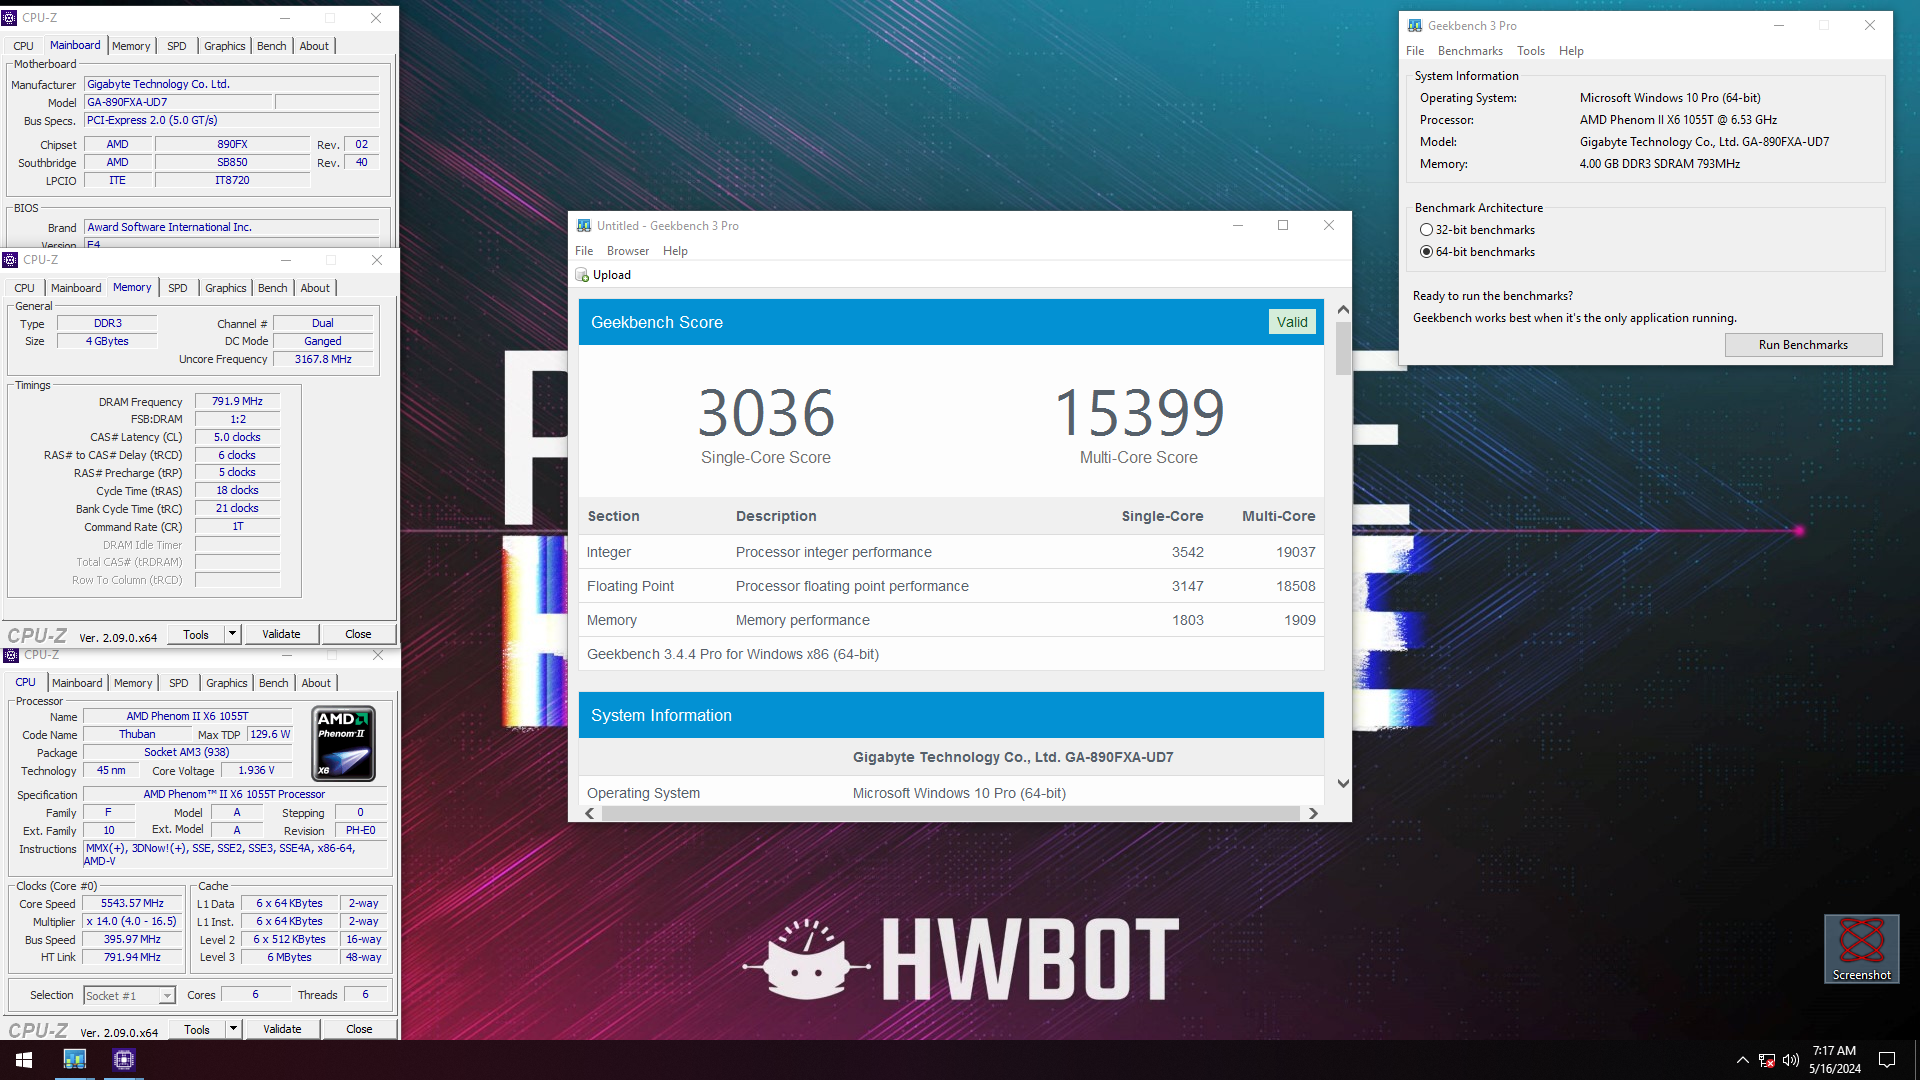Click the Untitled Geekbench results window icon
The image size is (1920, 1080).
pos(584,226)
